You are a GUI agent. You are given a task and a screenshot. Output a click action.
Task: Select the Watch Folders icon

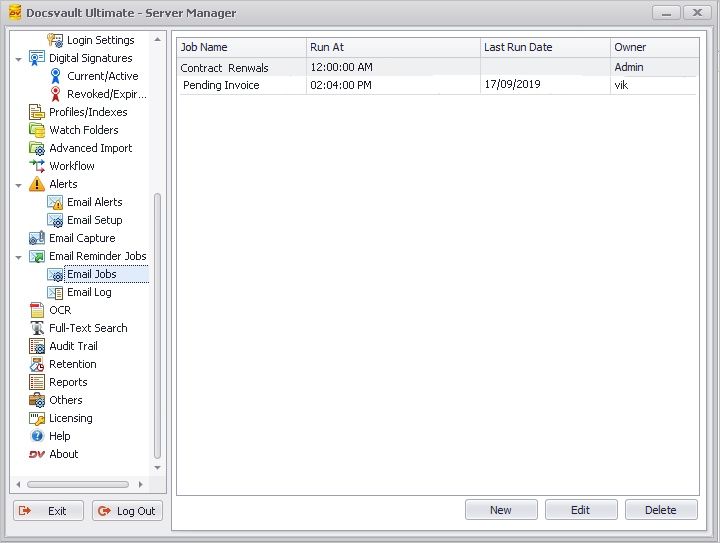click(x=37, y=130)
